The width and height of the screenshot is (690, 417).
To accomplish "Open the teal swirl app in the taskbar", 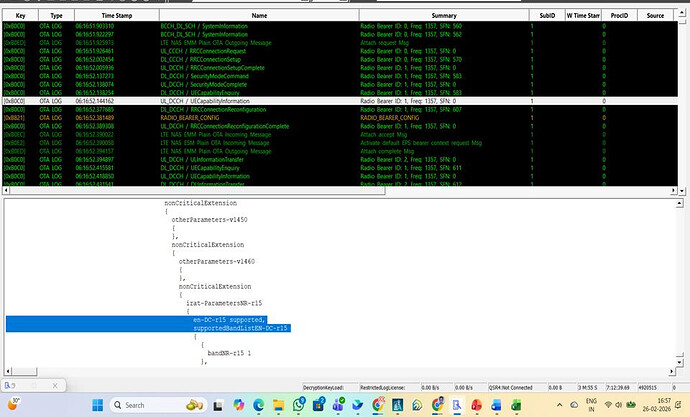I will pos(417,405).
